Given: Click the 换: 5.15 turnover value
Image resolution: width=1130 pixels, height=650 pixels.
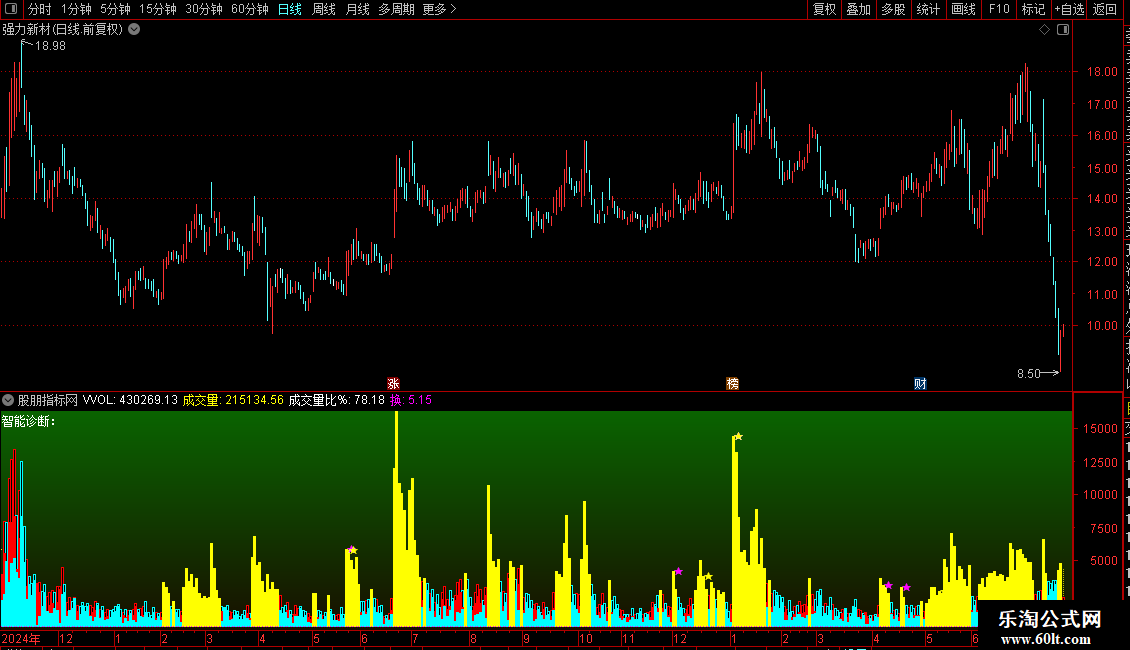Looking at the screenshot, I should click(411, 400).
